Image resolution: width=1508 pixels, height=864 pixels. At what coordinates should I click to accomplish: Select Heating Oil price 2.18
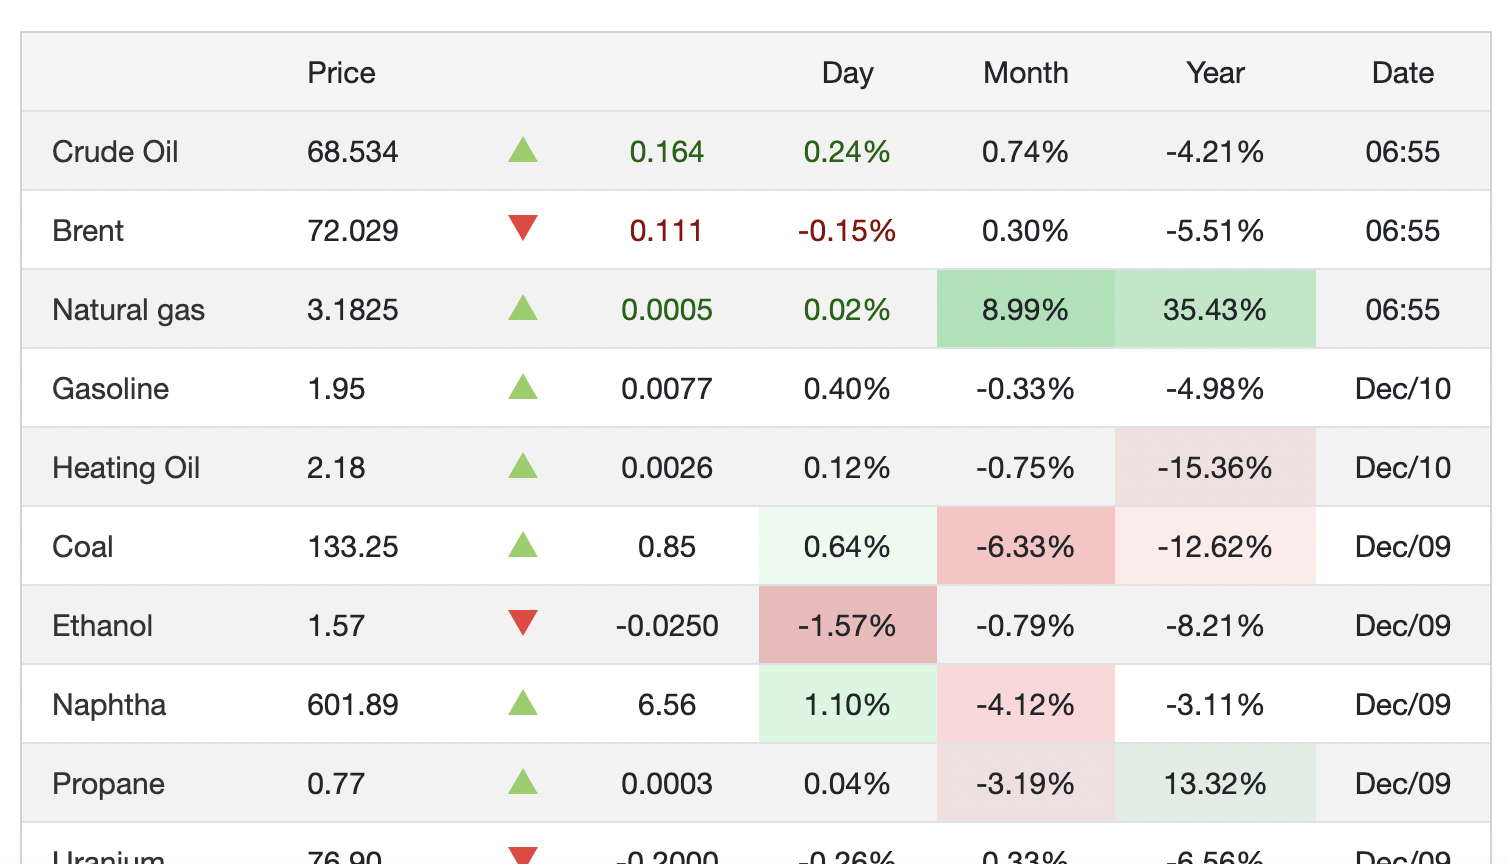coord(336,468)
